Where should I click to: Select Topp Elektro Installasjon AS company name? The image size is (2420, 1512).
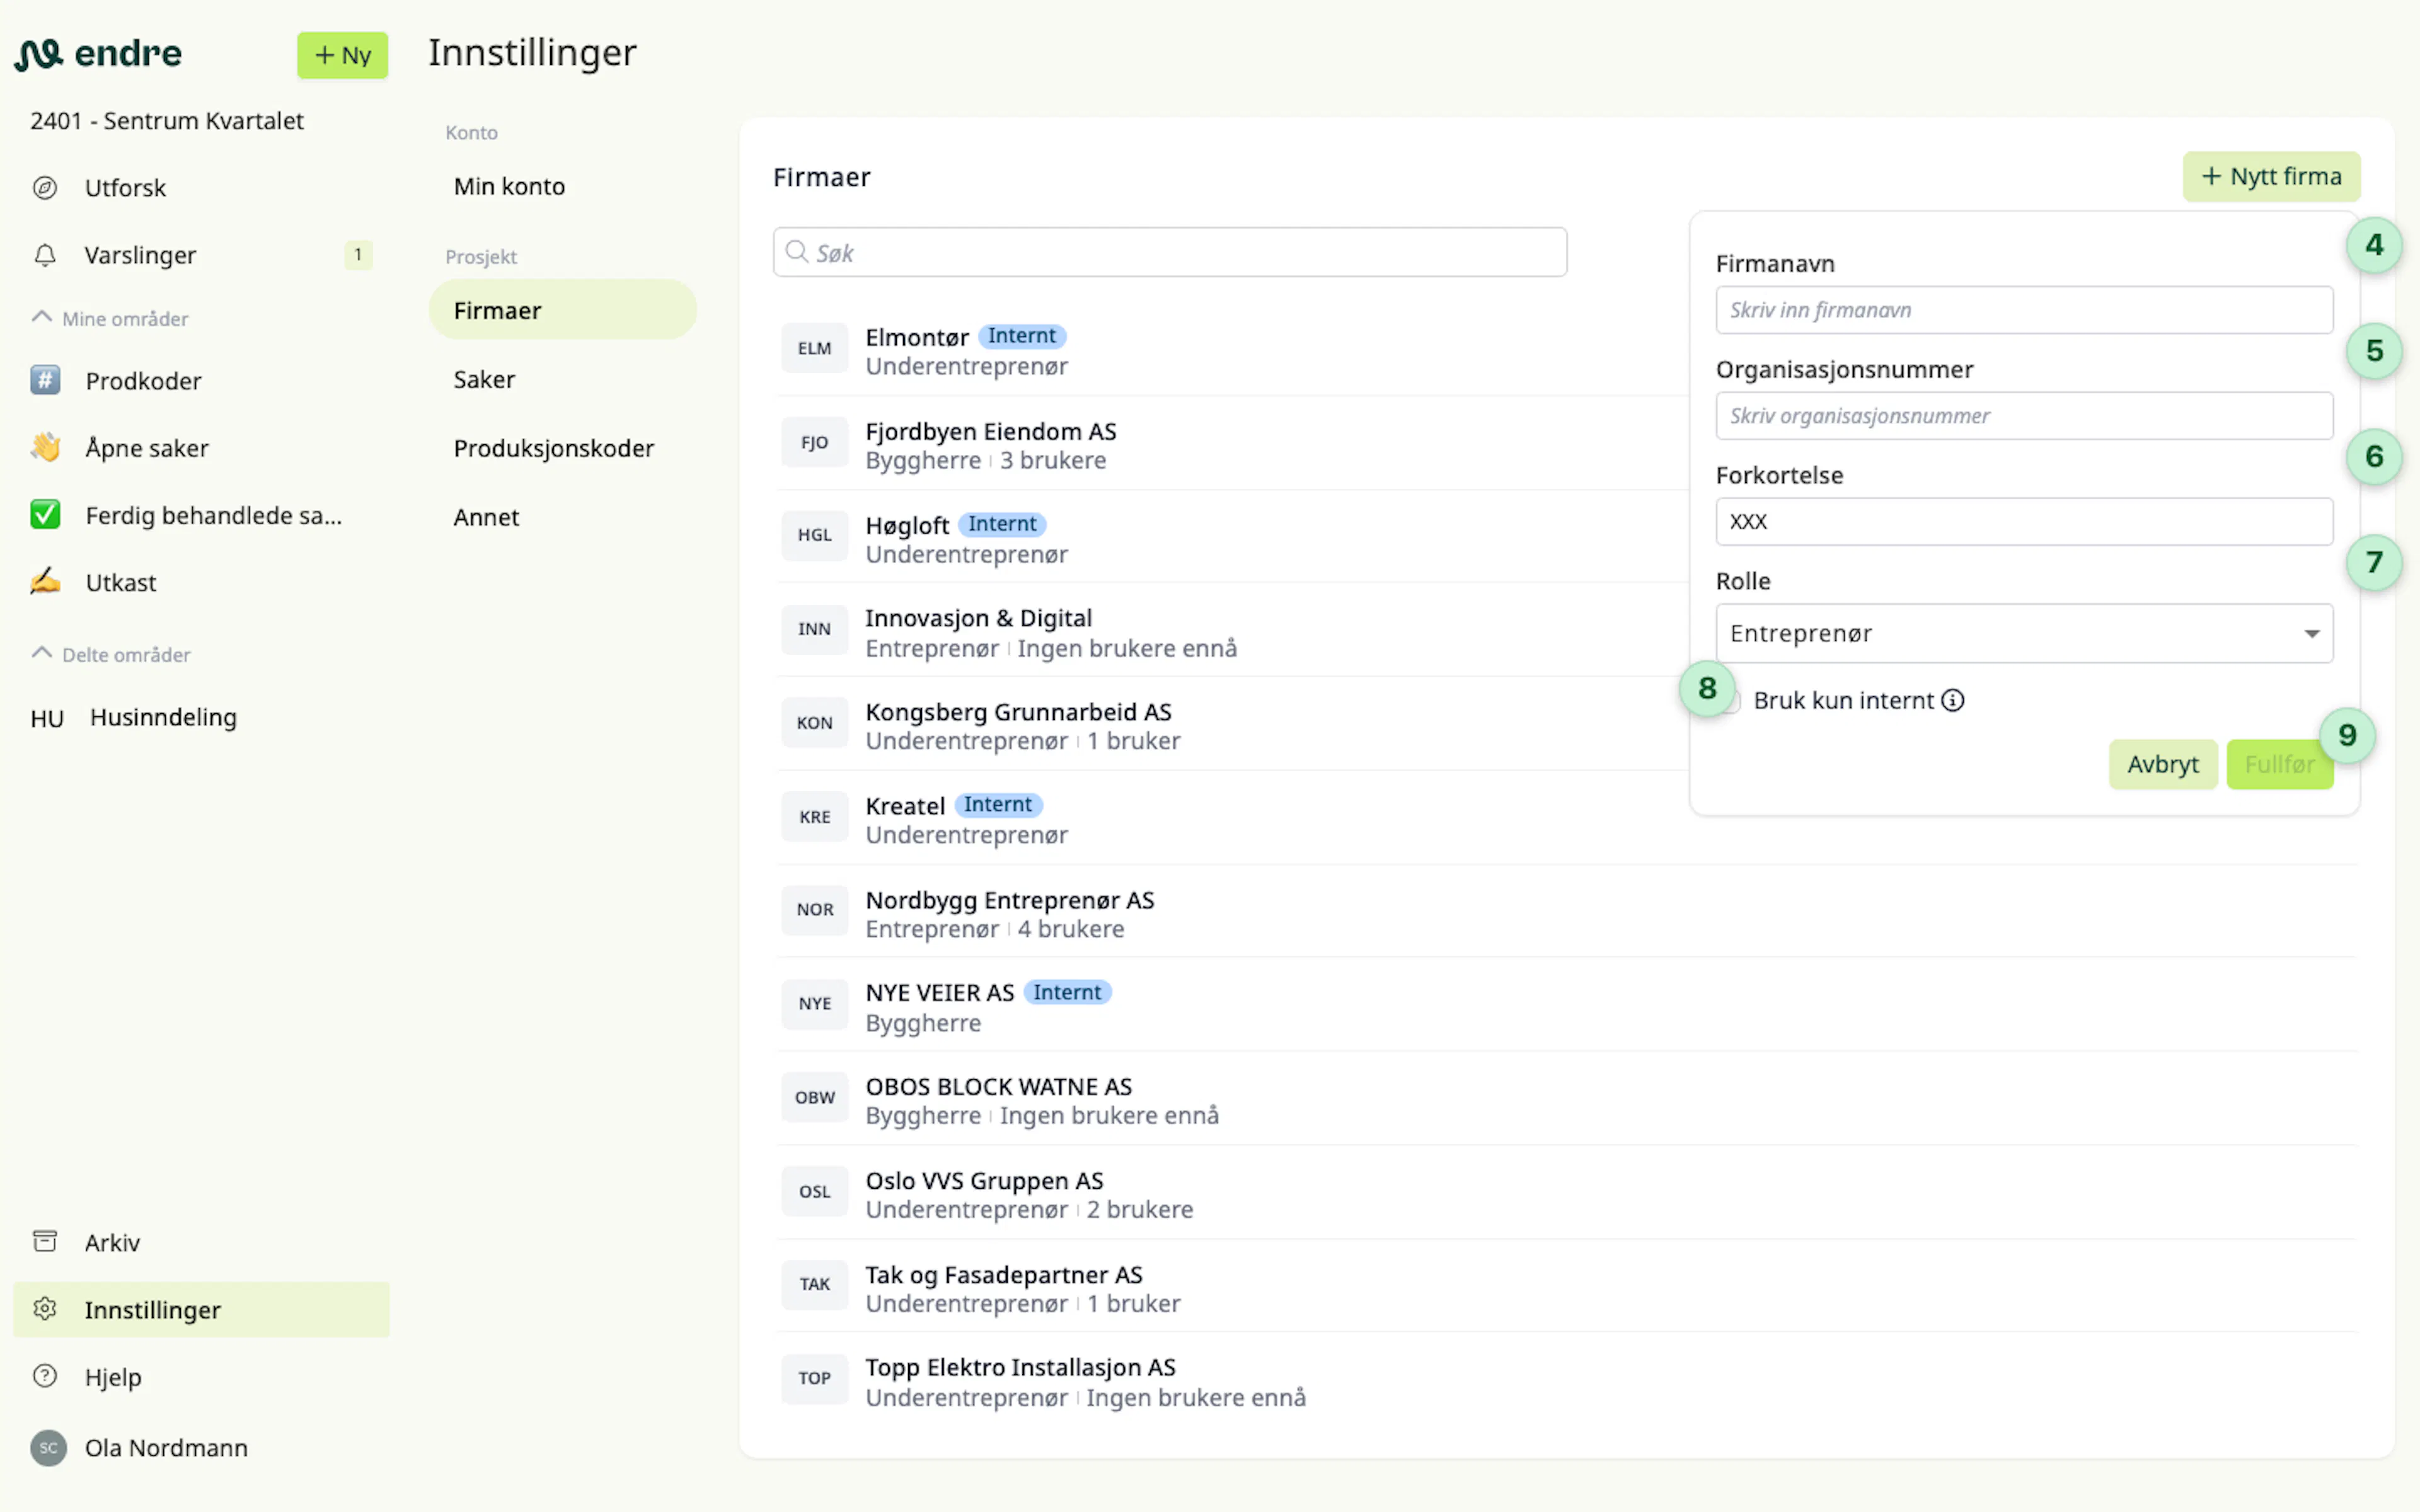(1020, 1368)
